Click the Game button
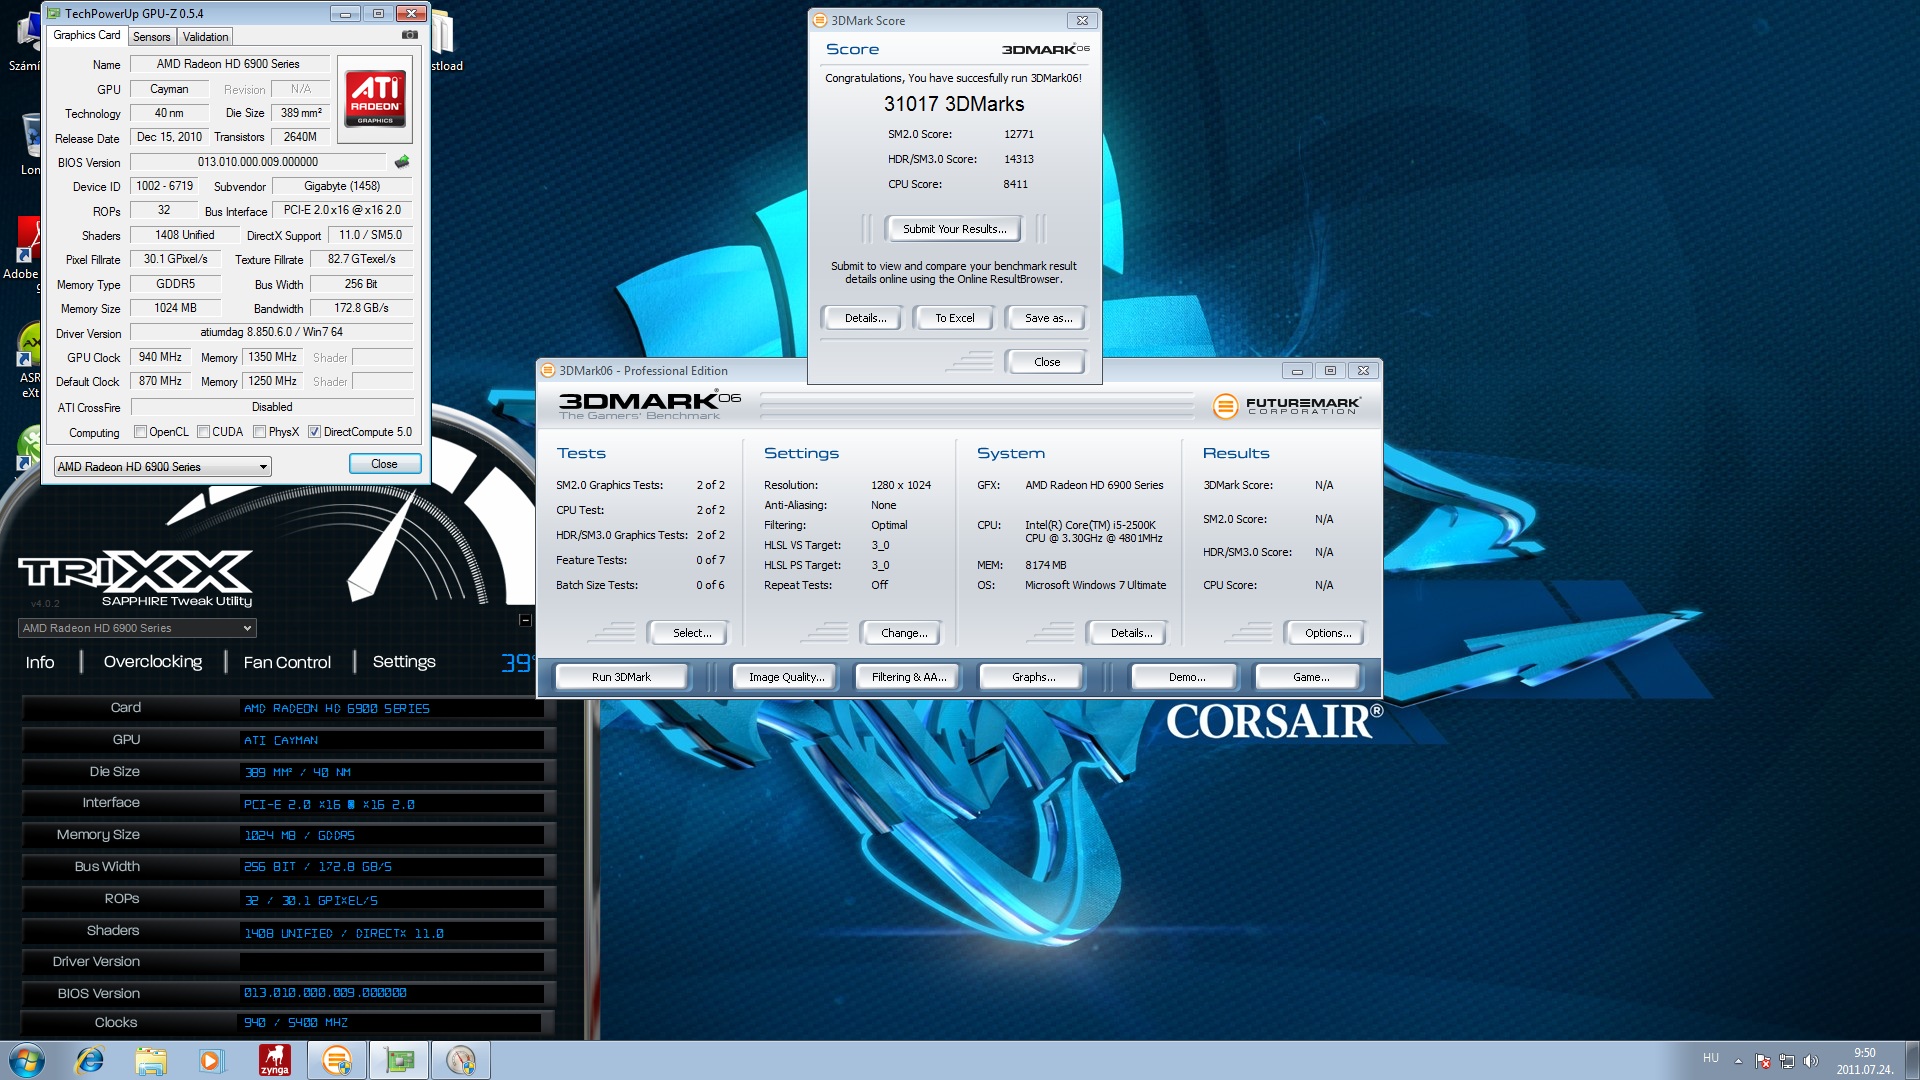Viewport: 1920px width, 1080px height. pyautogui.click(x=1310, y=677)
